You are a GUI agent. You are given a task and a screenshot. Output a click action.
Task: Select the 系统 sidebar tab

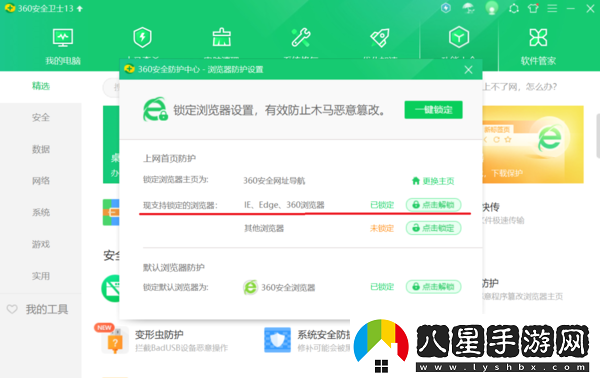point(41,212)
